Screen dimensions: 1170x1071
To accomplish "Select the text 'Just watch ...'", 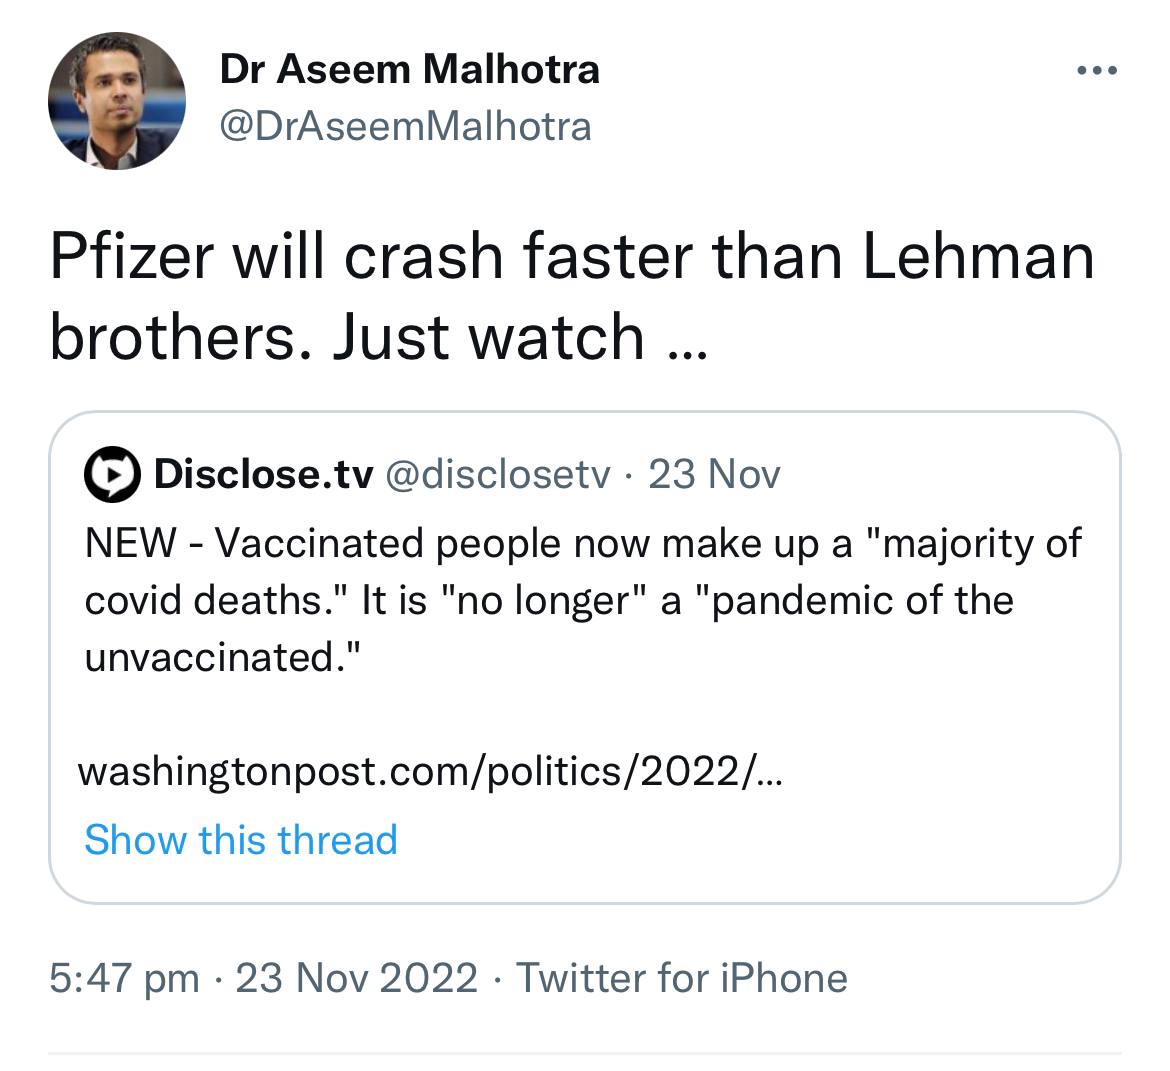I will point(519,337).
